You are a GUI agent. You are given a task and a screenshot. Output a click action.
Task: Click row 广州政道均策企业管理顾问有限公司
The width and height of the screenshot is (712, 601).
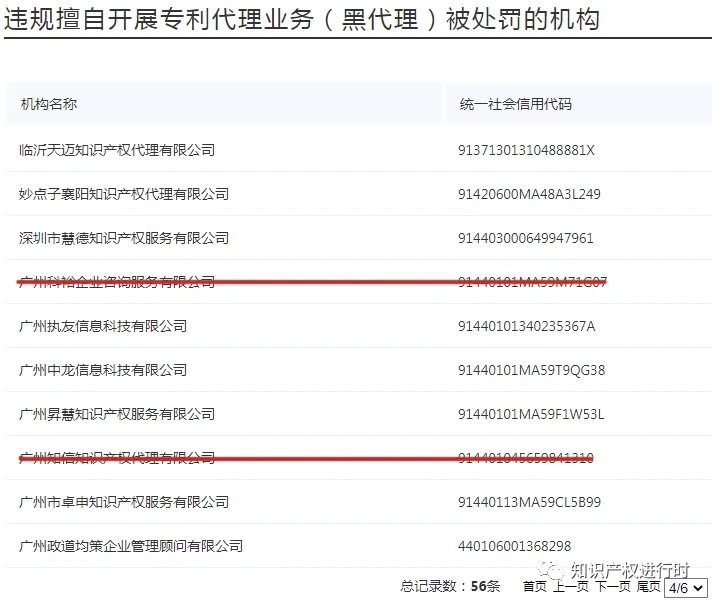tap(358, 546)
